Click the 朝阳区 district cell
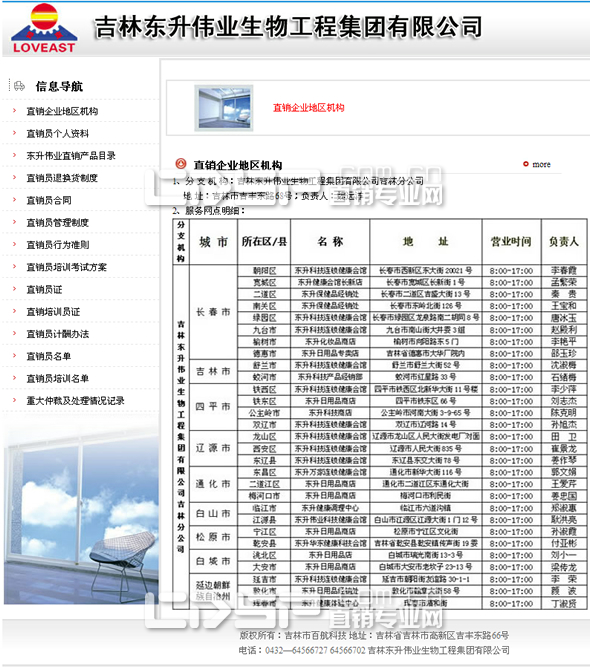Screen dimensions: 590x667 click(x=264, y=271)
